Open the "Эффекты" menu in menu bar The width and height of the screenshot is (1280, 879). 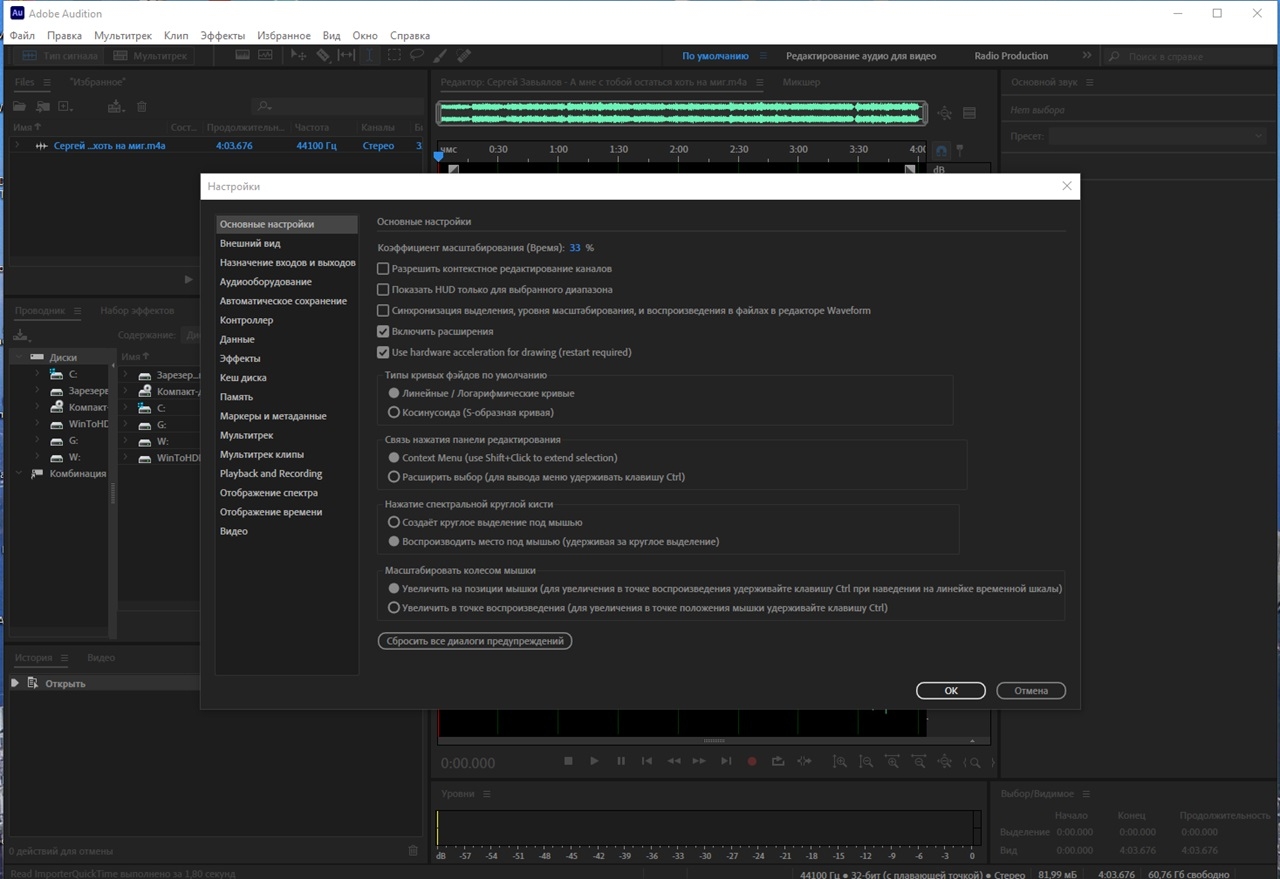point(222,35)
